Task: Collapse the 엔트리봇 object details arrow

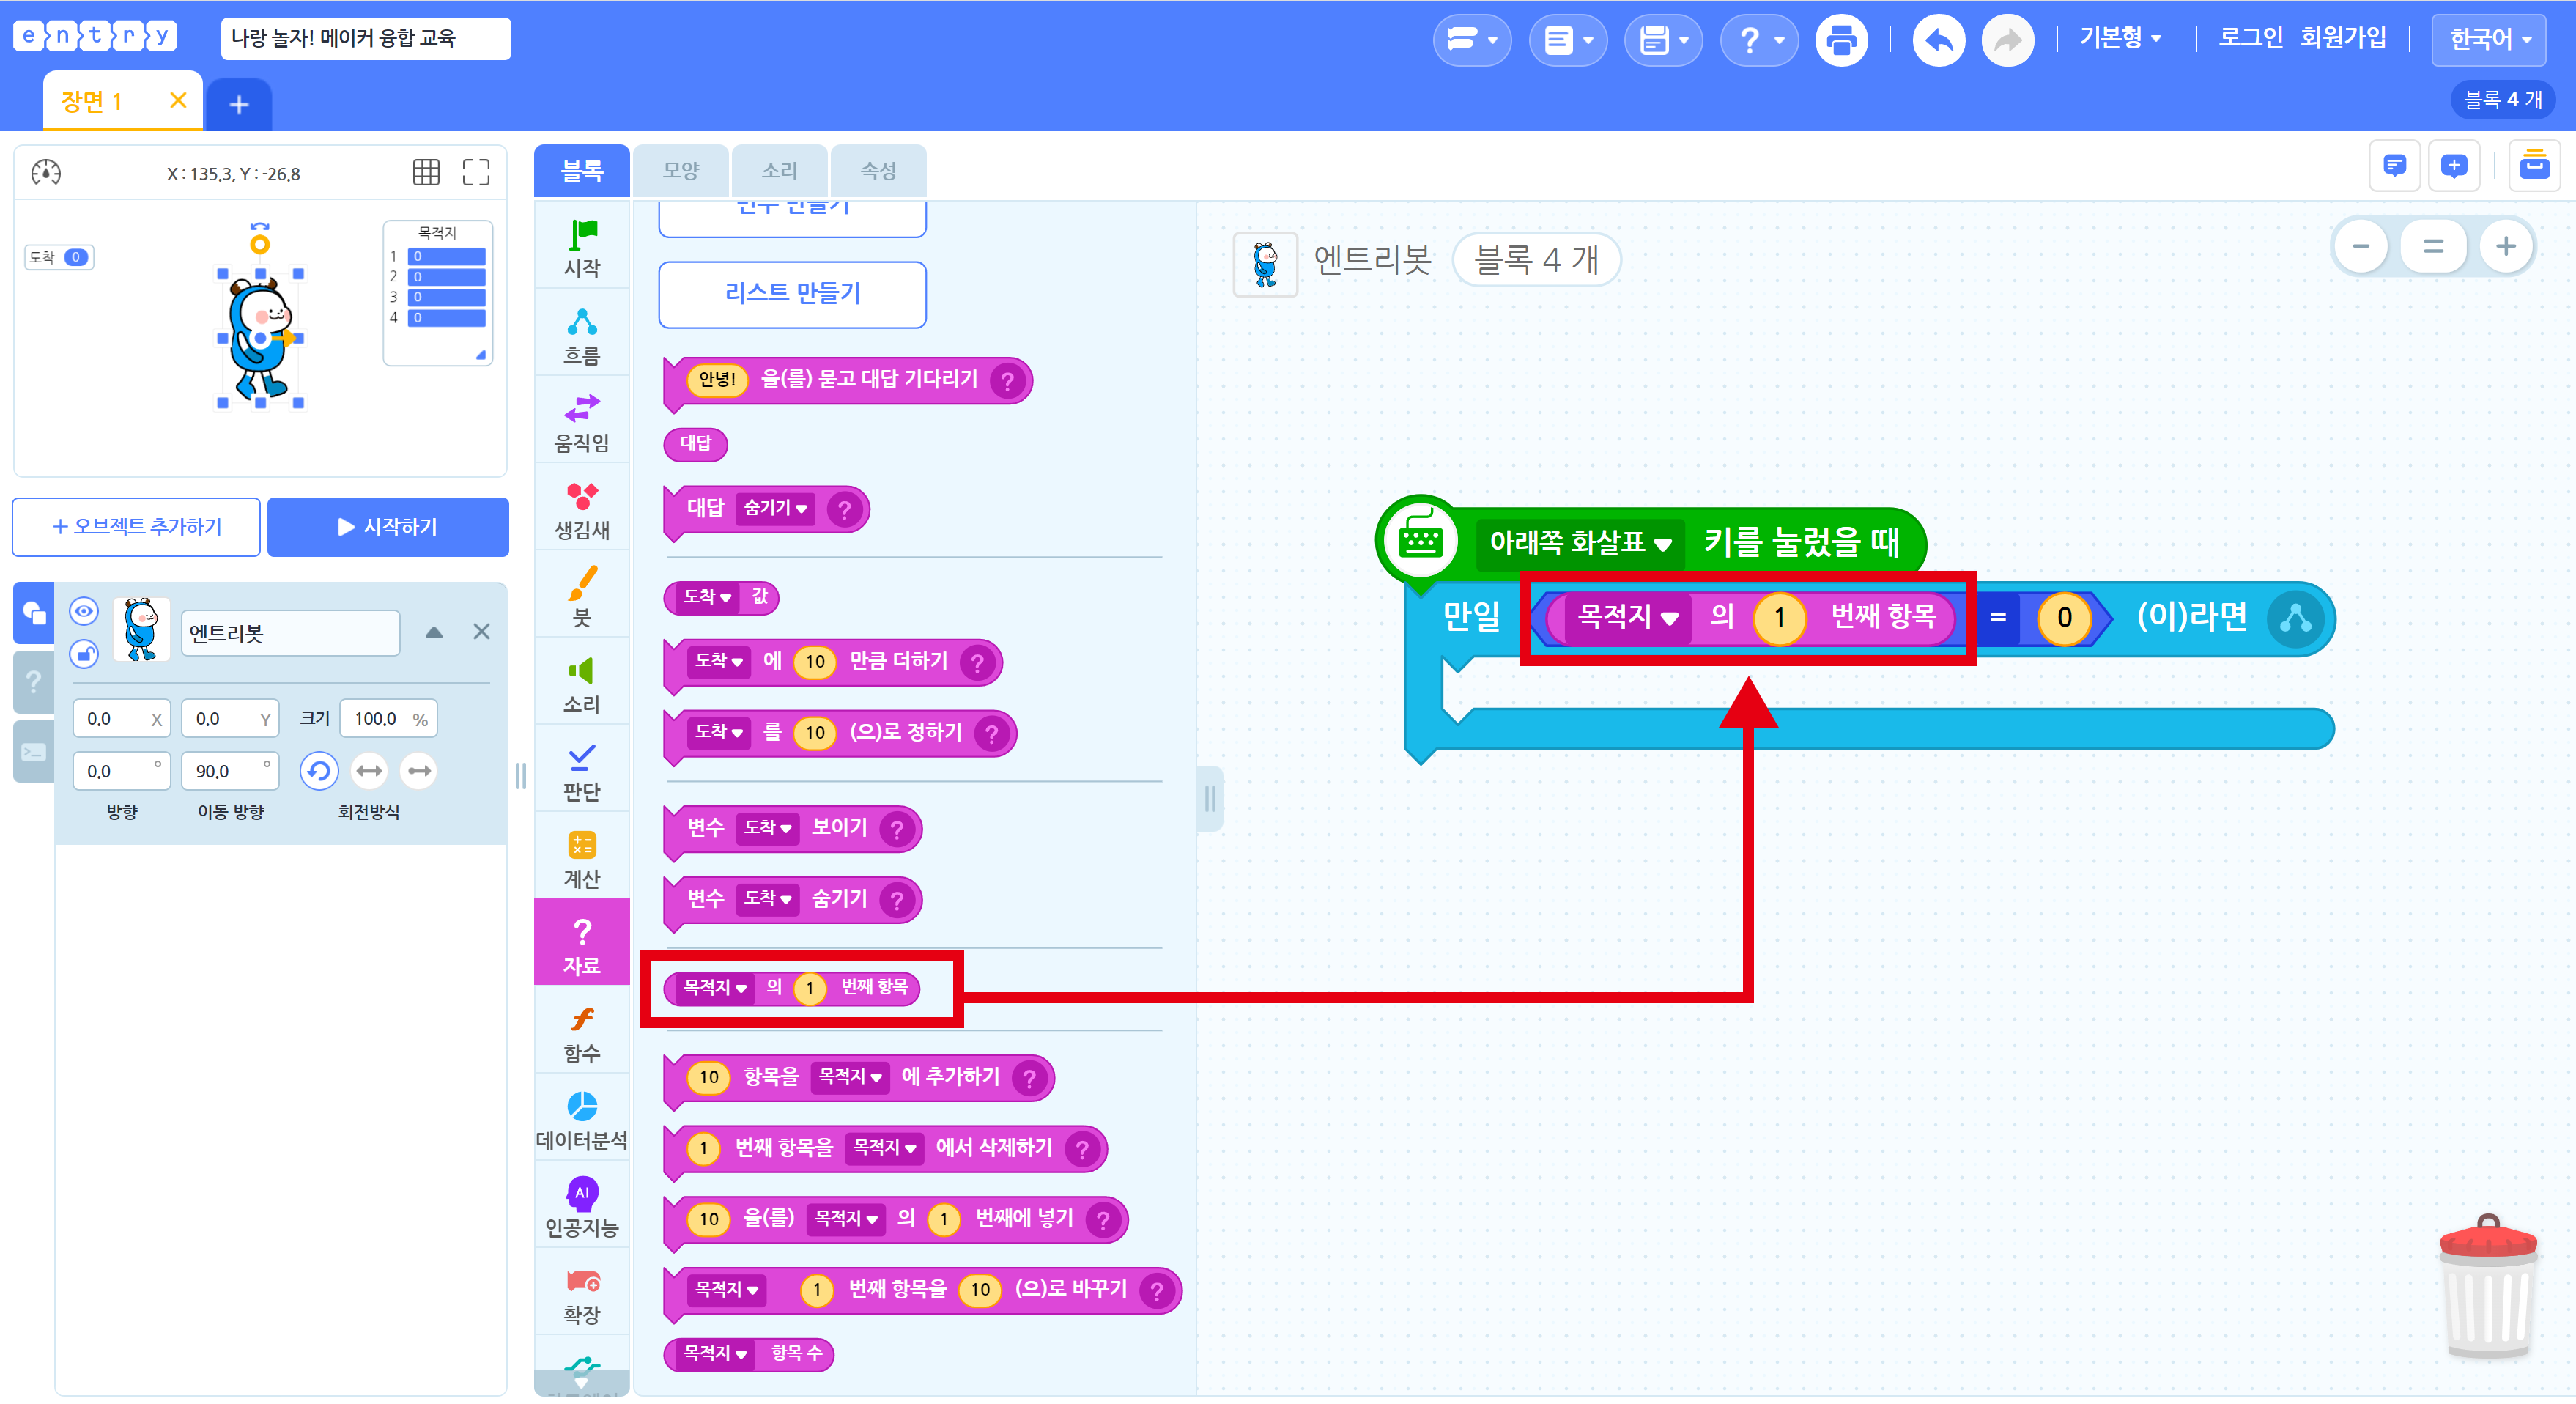Action: click(434, 632)
